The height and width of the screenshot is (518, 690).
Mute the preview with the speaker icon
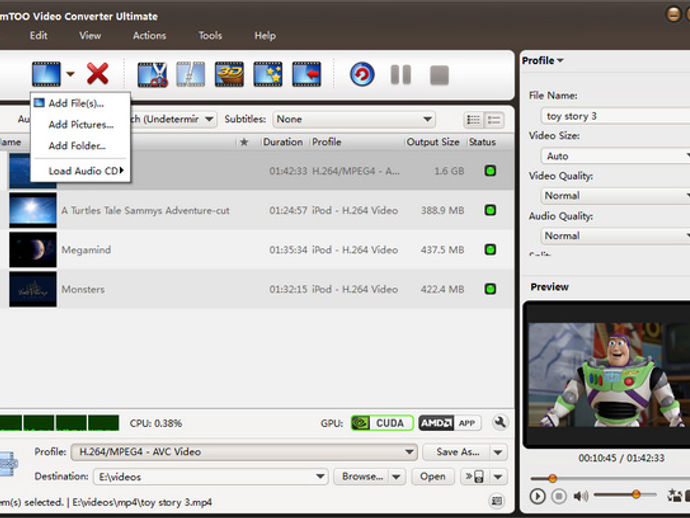(580, 496)
